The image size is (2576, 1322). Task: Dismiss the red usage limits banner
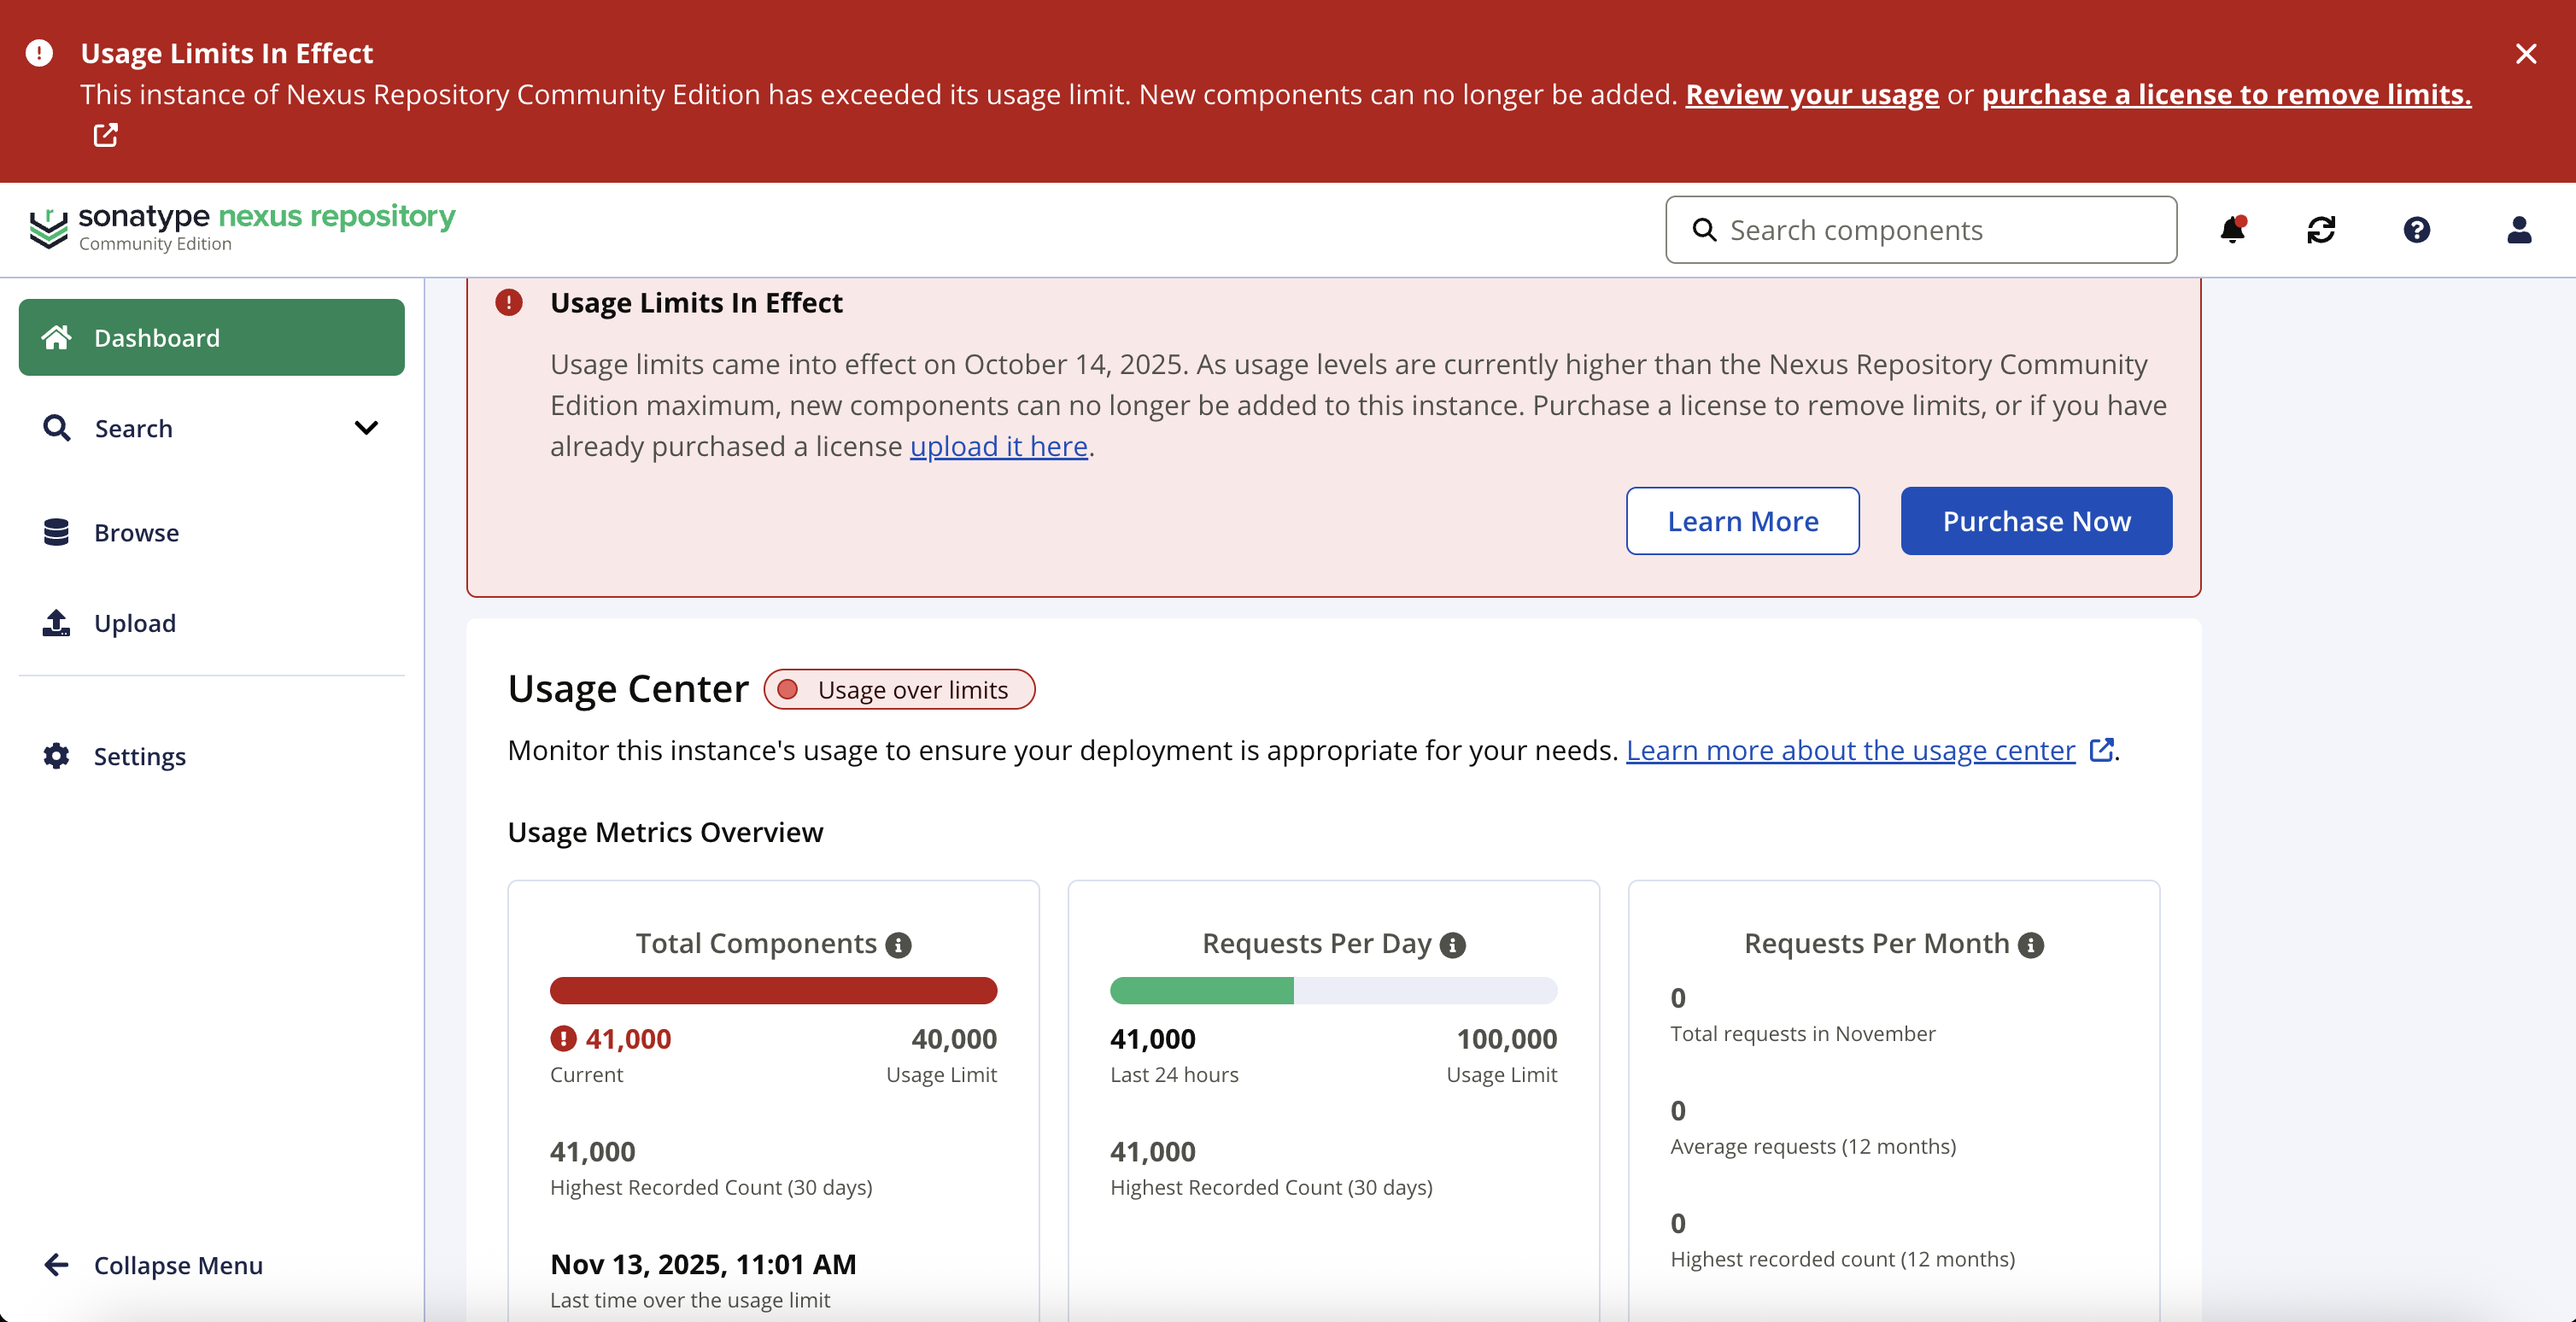(x=2526, y=54)
